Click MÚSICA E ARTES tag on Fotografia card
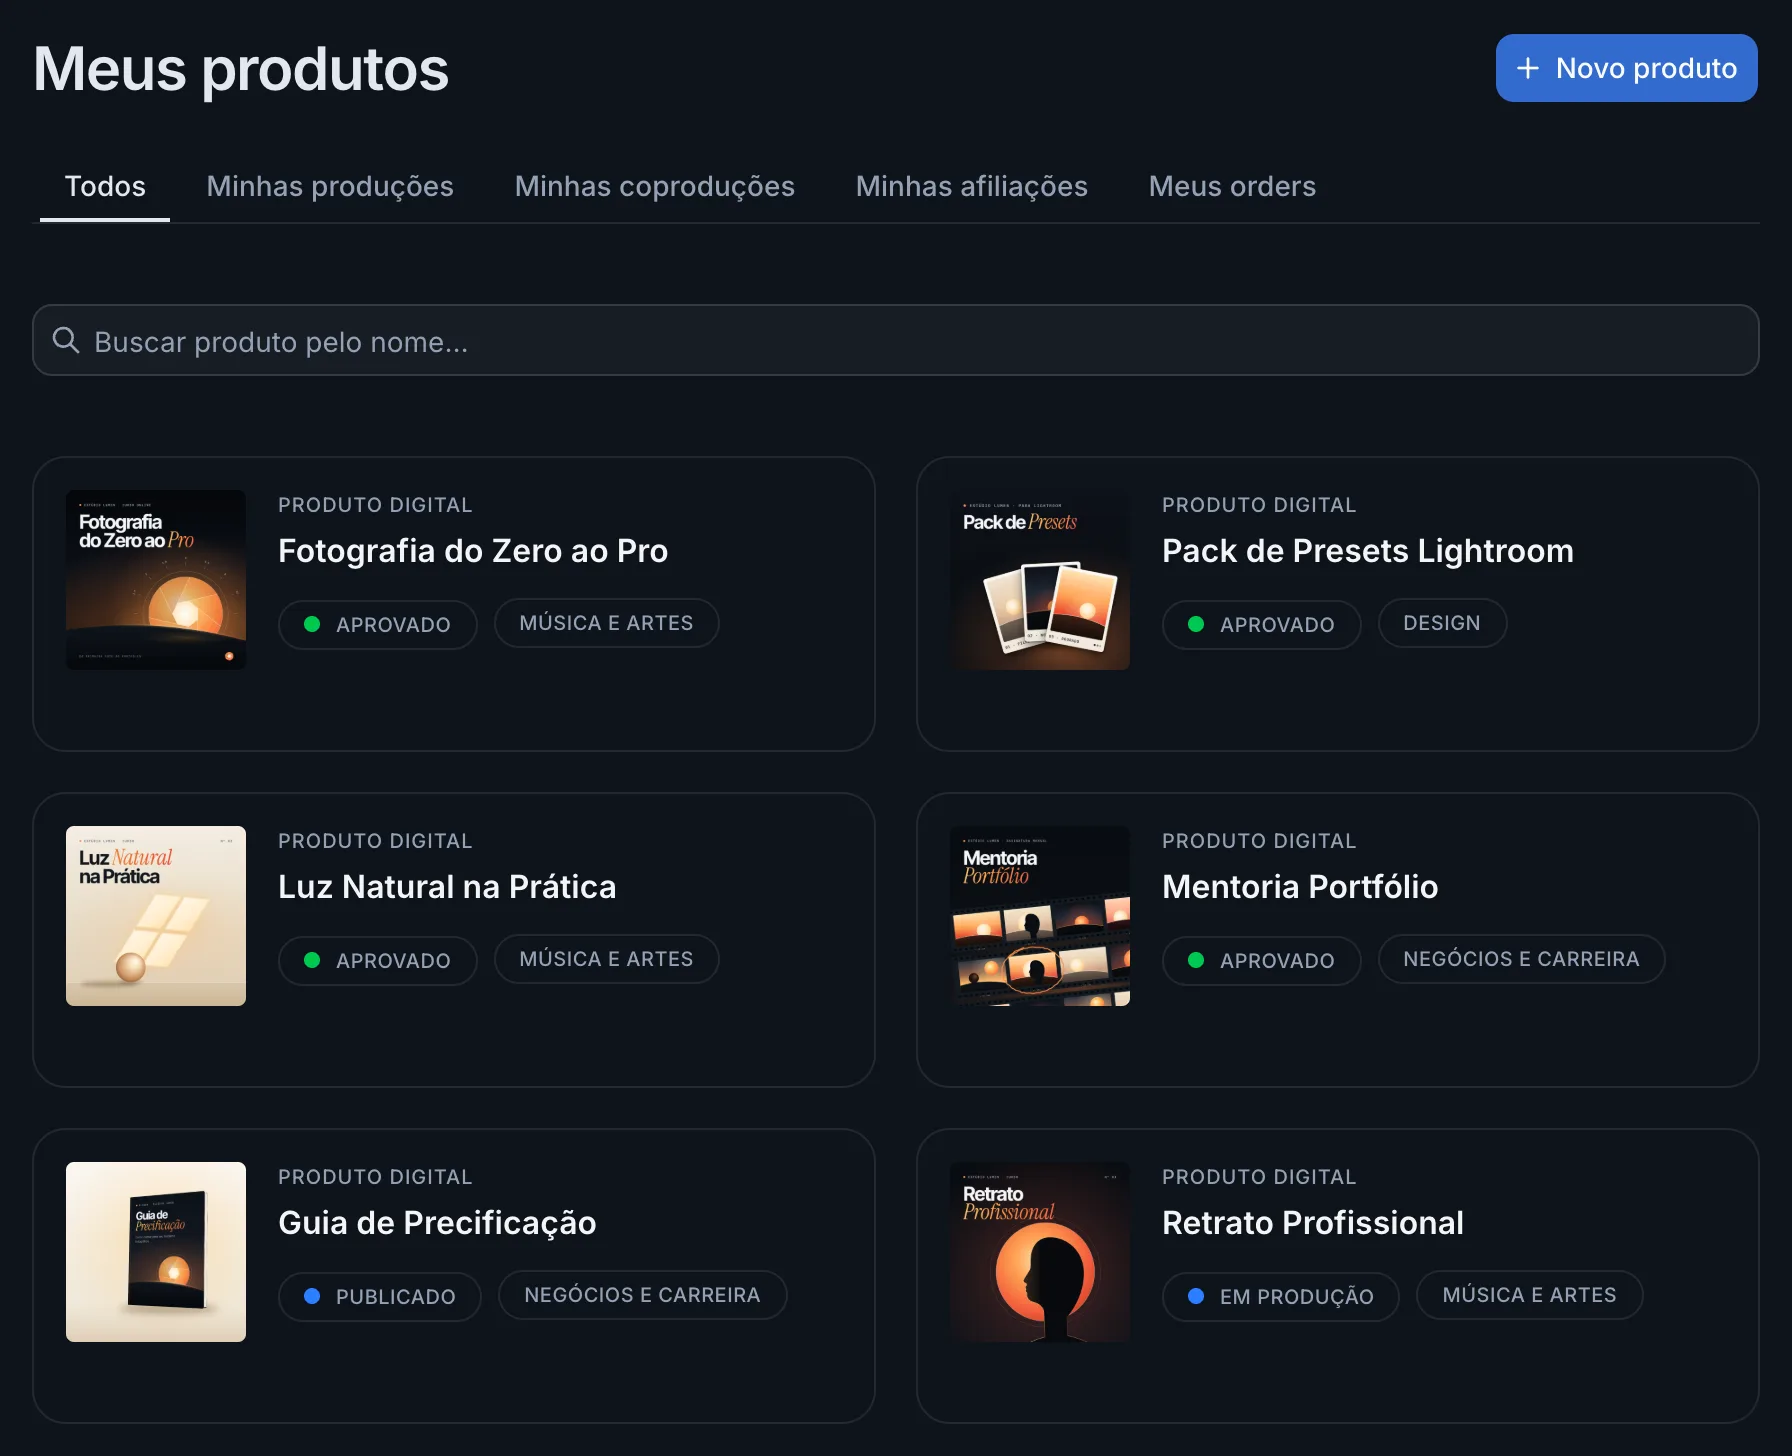Image resolution: width=1792 pixels, height=1456 pixels. pyautogui.click(x=607, y=623)
